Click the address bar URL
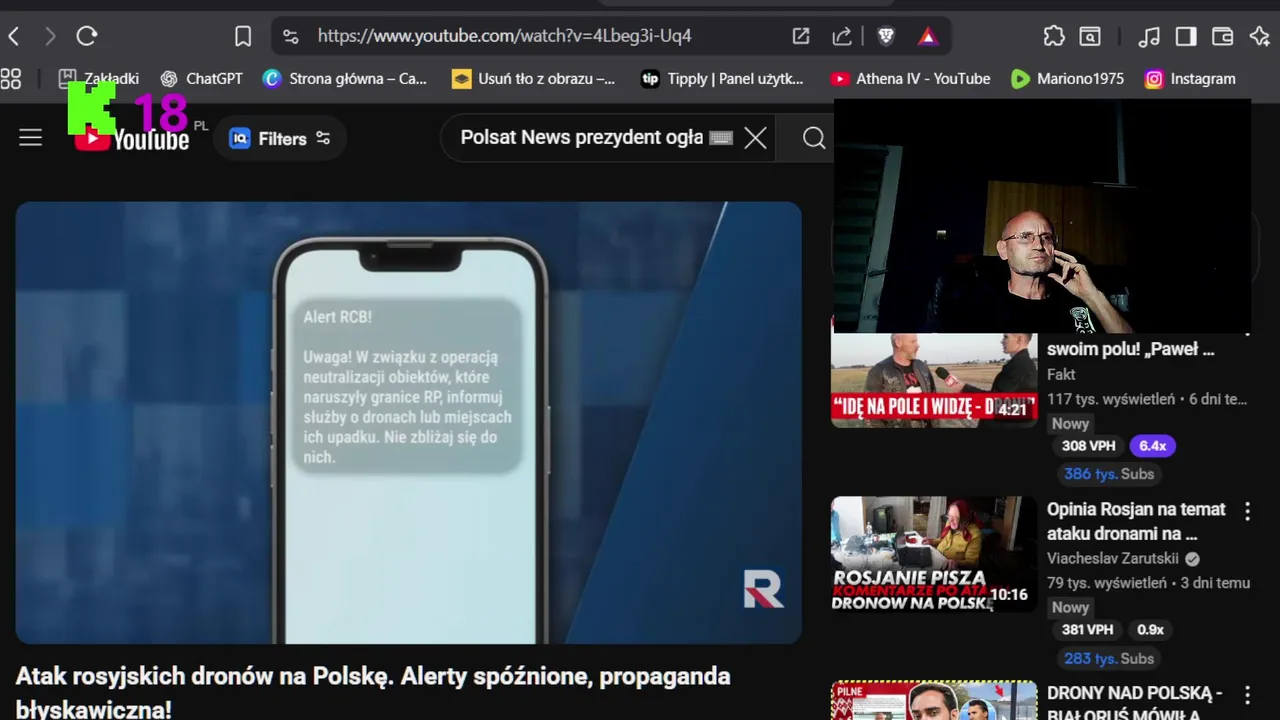This screenshot has height=720, width=1280. point(504,37)
